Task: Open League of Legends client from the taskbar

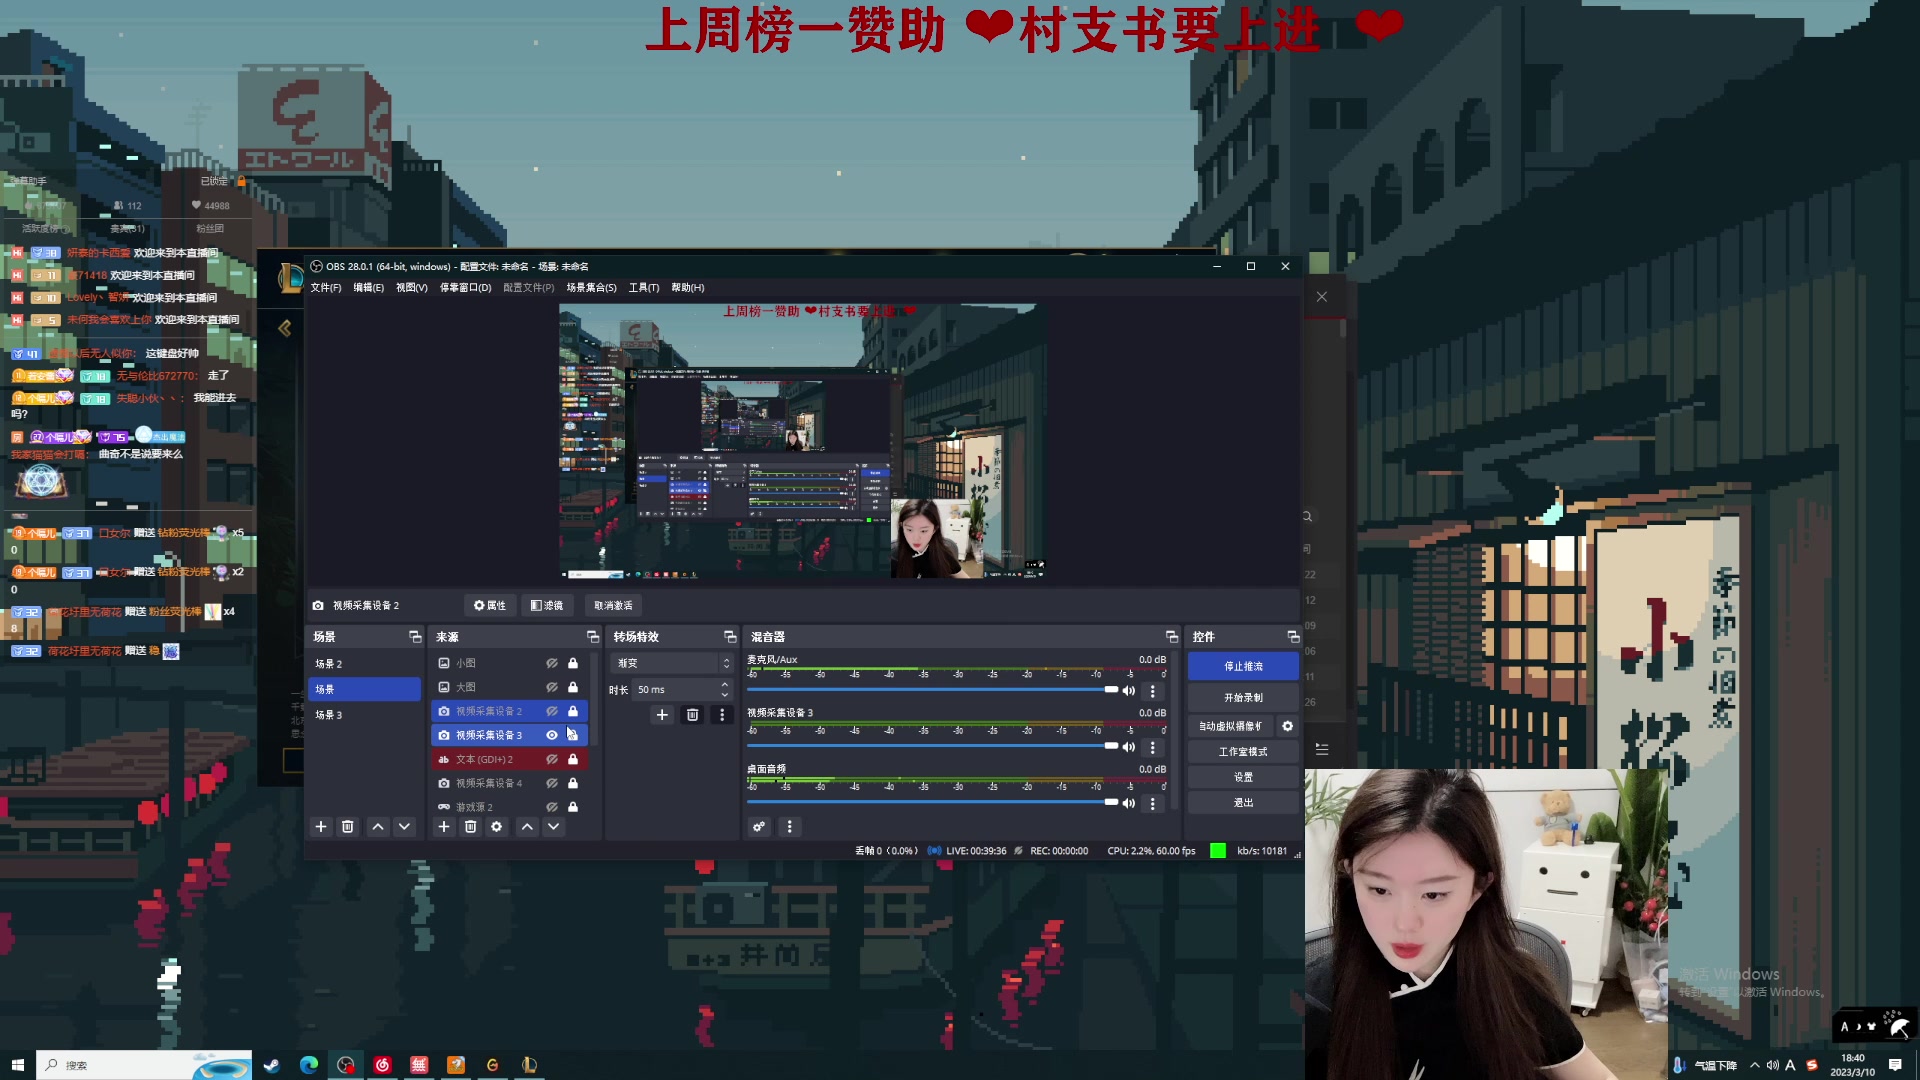Action: 530,1065
